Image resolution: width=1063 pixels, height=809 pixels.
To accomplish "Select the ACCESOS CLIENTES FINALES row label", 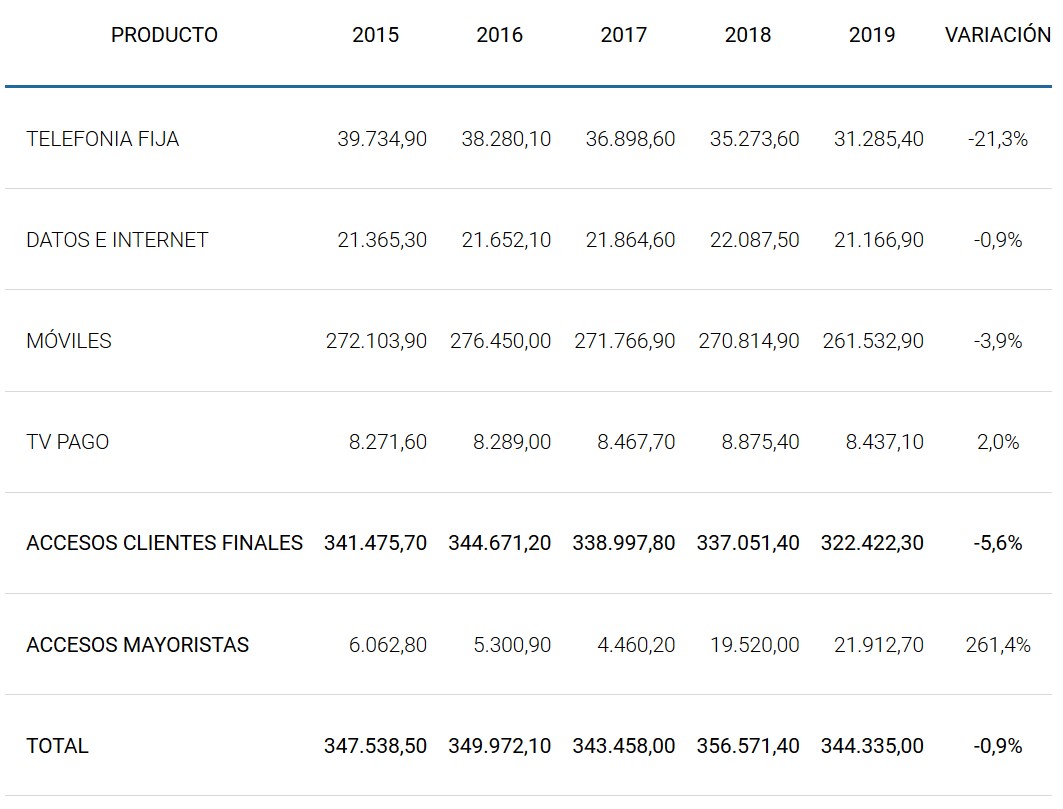I will pos(164,543).
